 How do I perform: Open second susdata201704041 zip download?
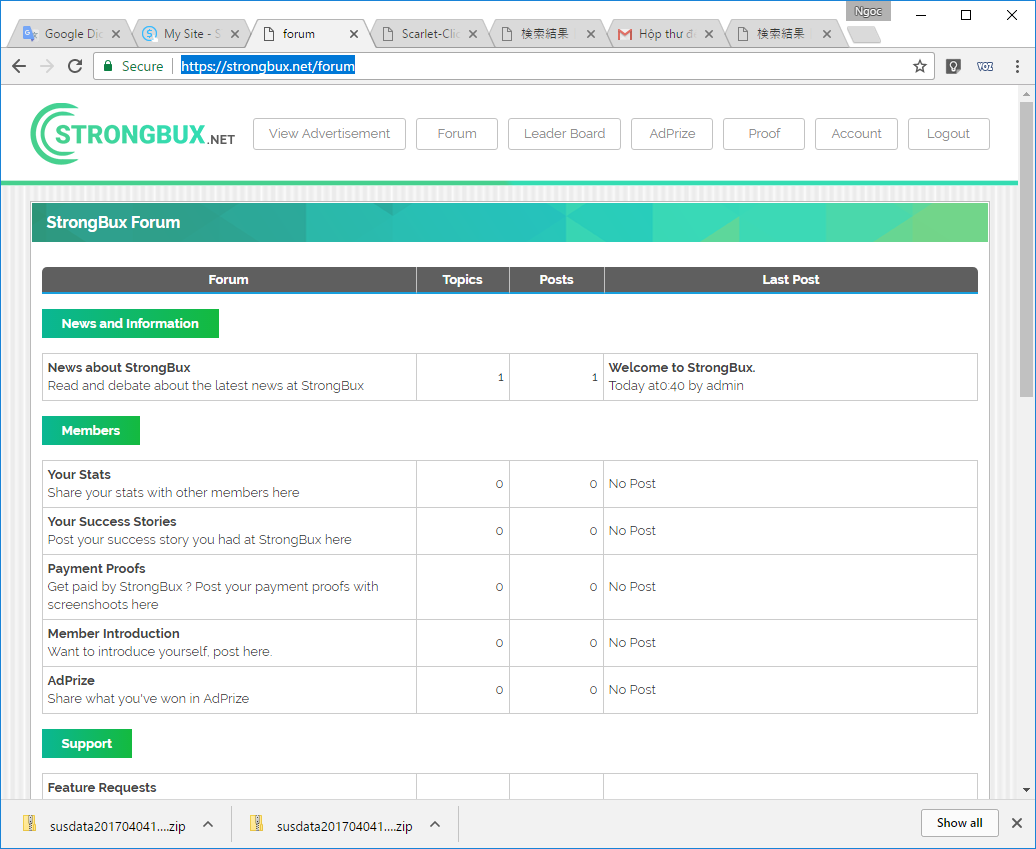(344, 826)
